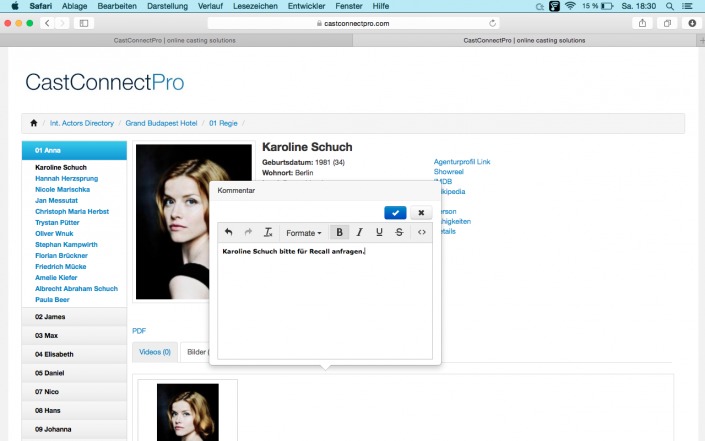Select Karoline Schuch in the actor list
Image resolution: width=705 pixels, height=441 pixels.
coord(61,167)
